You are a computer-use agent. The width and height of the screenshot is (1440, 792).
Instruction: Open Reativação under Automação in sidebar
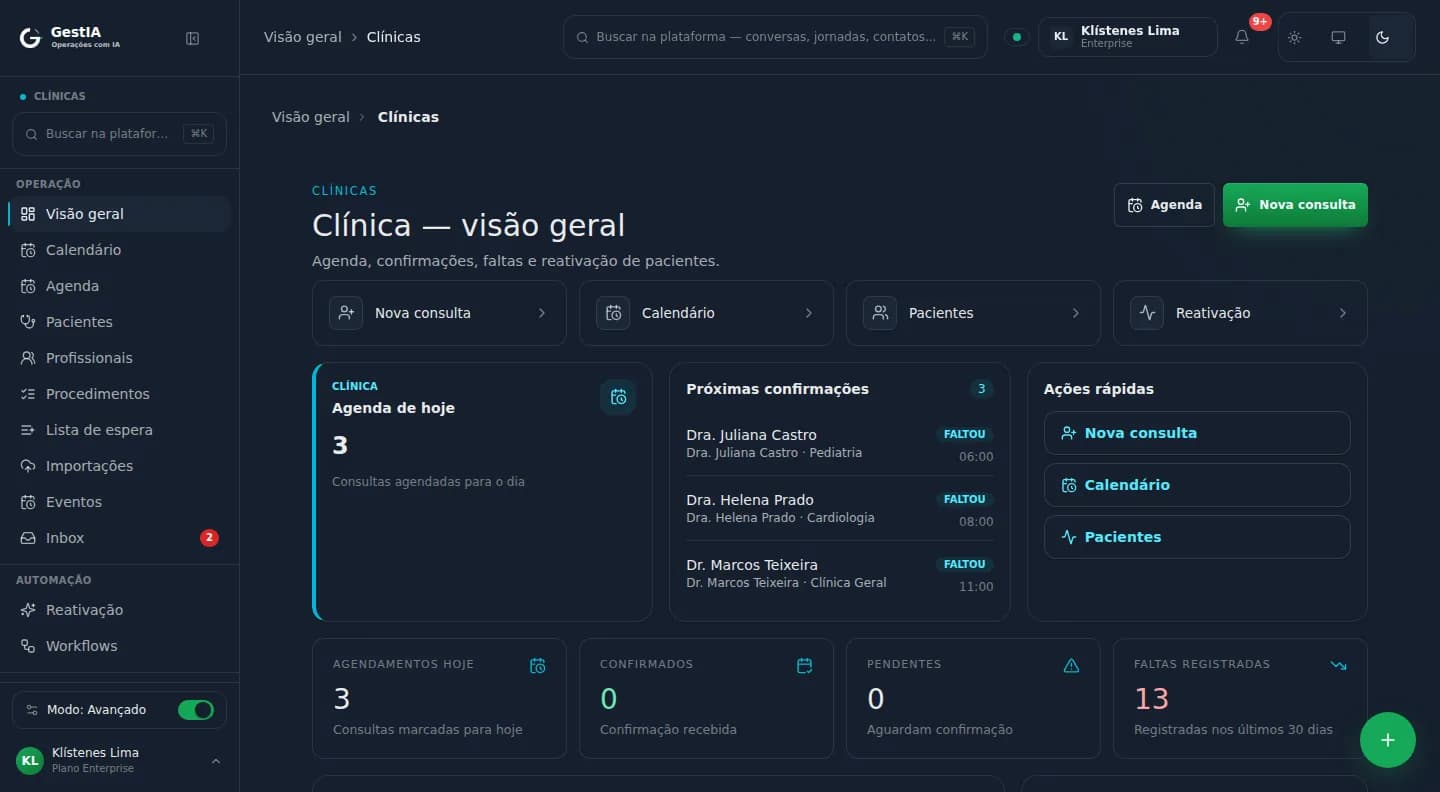coord(119,610)
